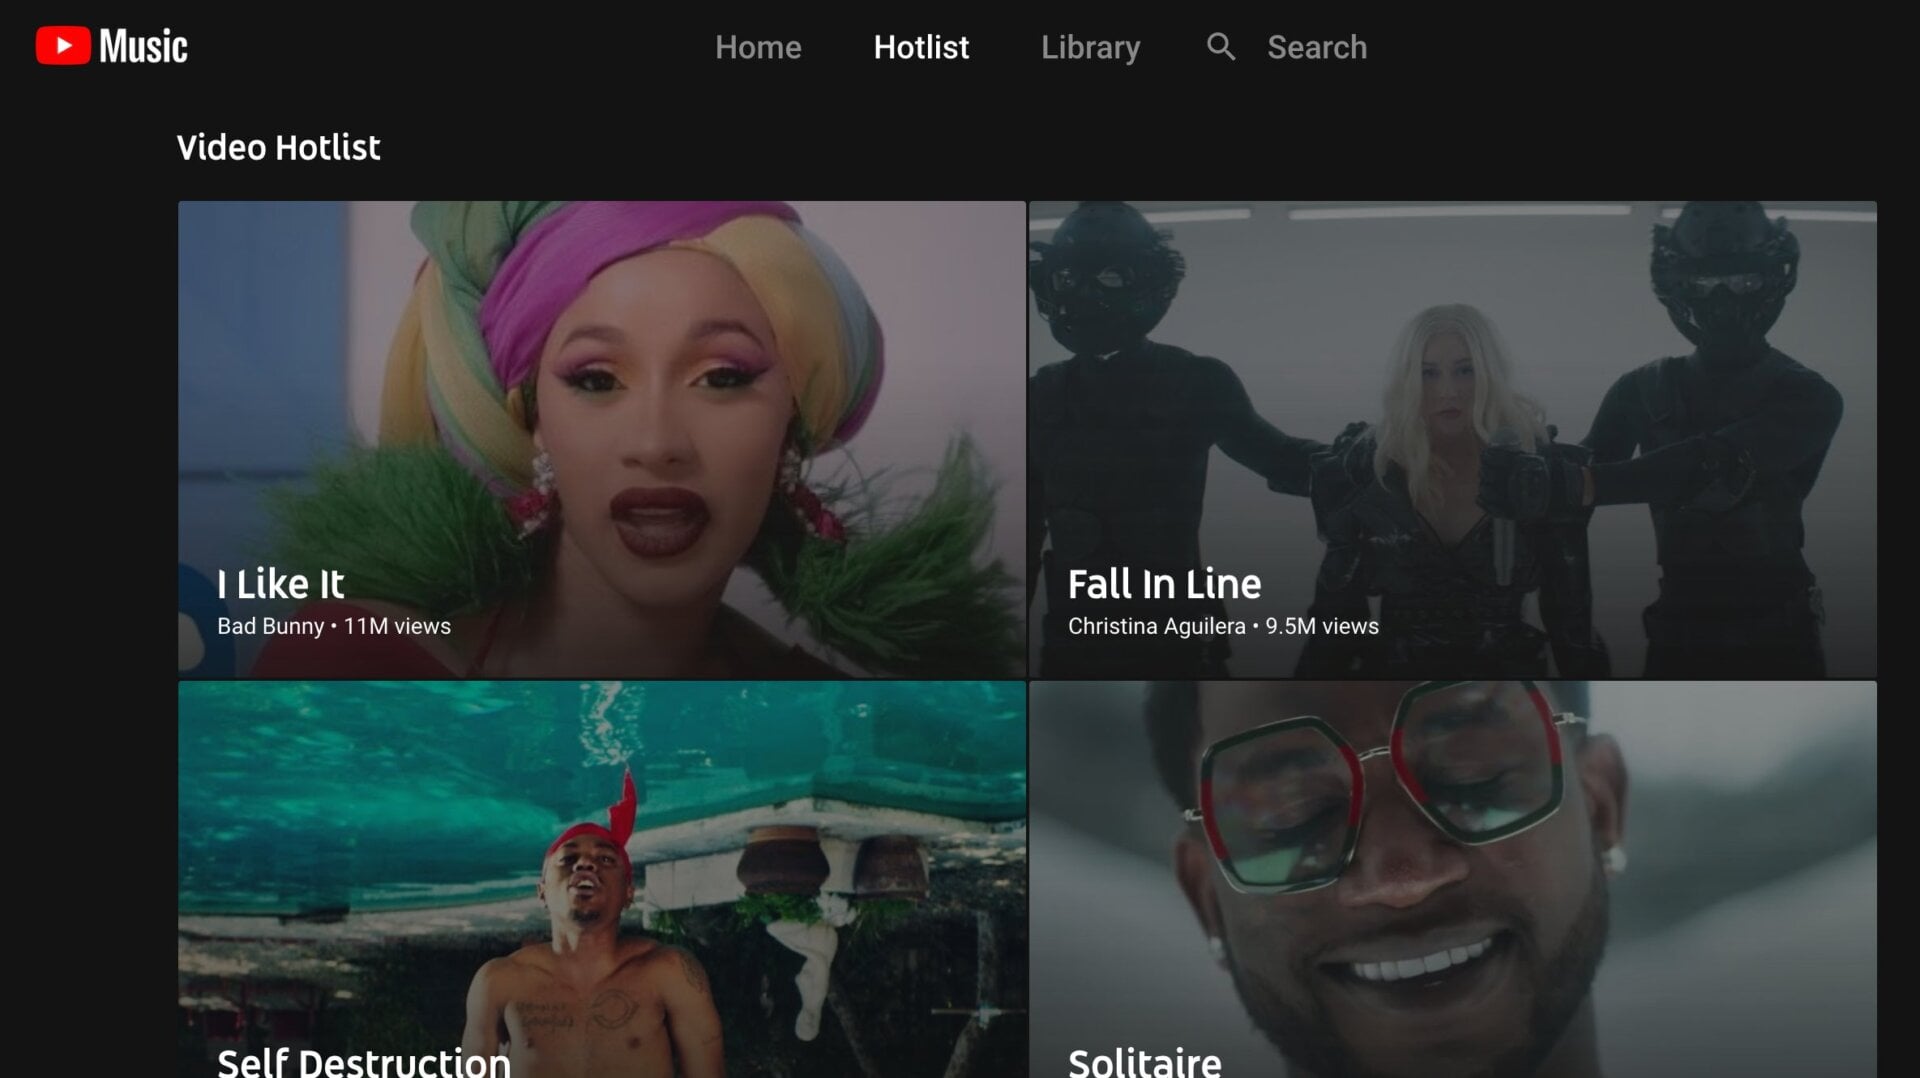Click the Solitaire song title
Screen dimensions: 1920x1078
(1144, 1060)
